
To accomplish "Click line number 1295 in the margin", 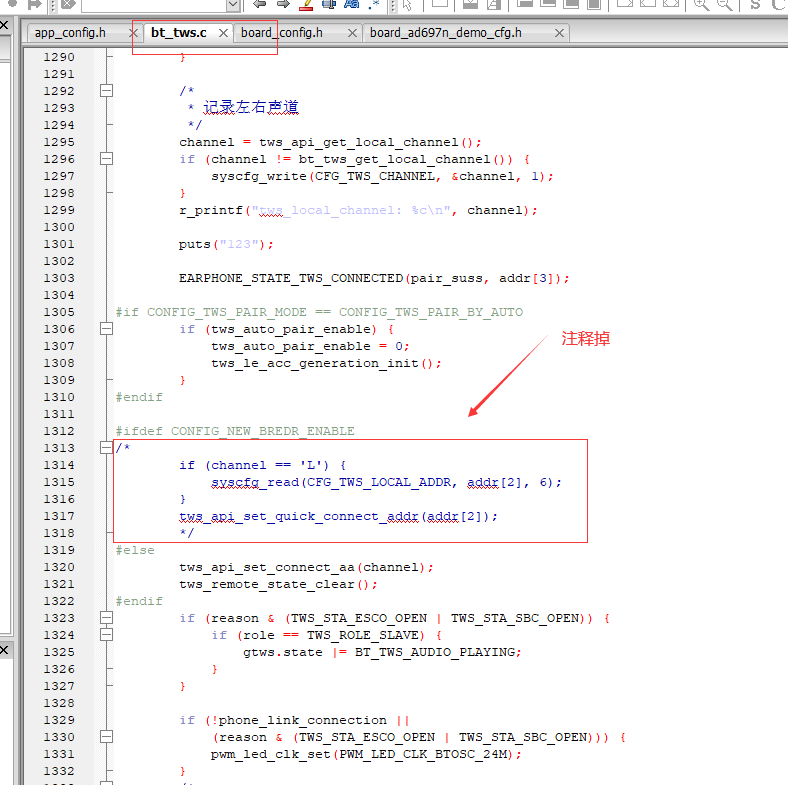I will 59,142.
